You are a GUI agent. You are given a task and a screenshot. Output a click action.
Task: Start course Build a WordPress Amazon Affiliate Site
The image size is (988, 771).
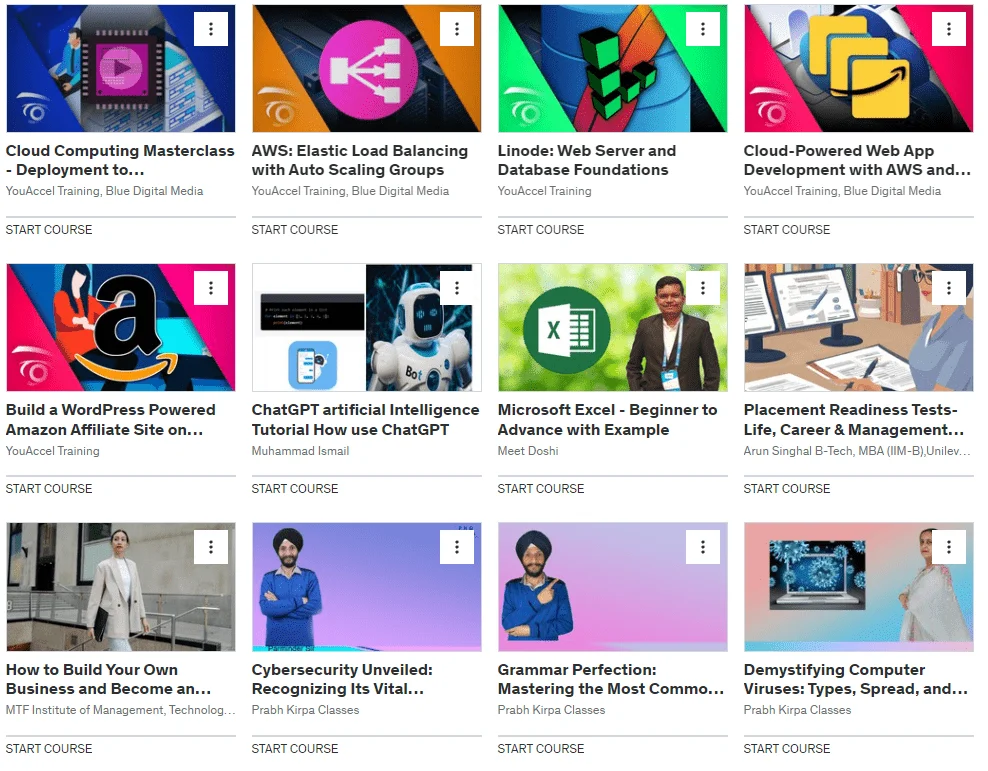(x=49, y=489)
